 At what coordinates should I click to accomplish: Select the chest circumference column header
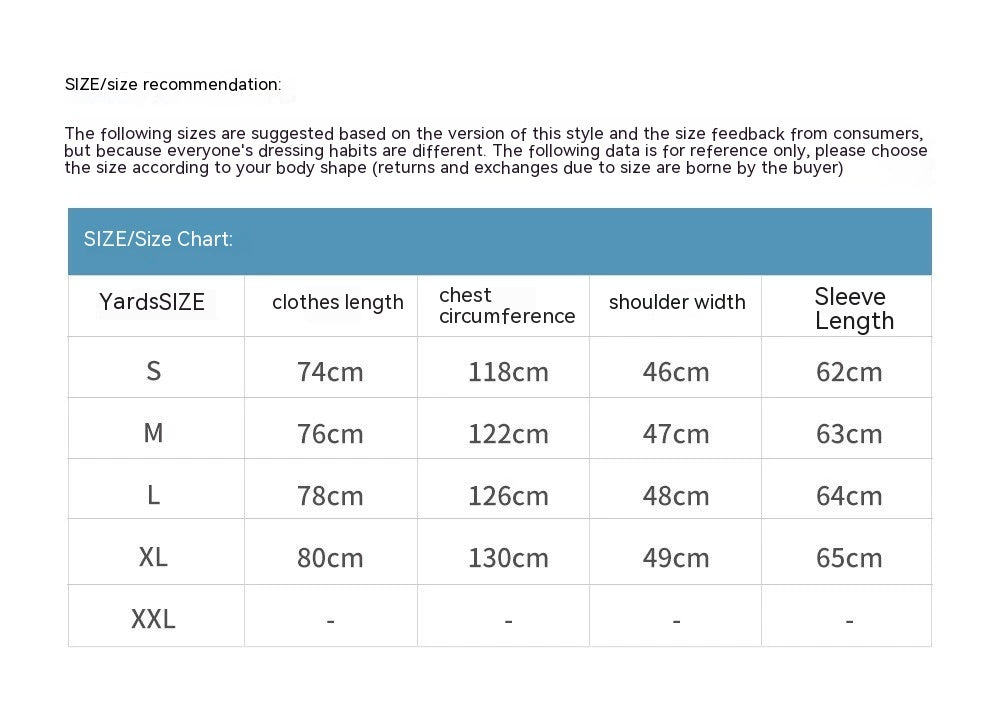tap(507, 306)
